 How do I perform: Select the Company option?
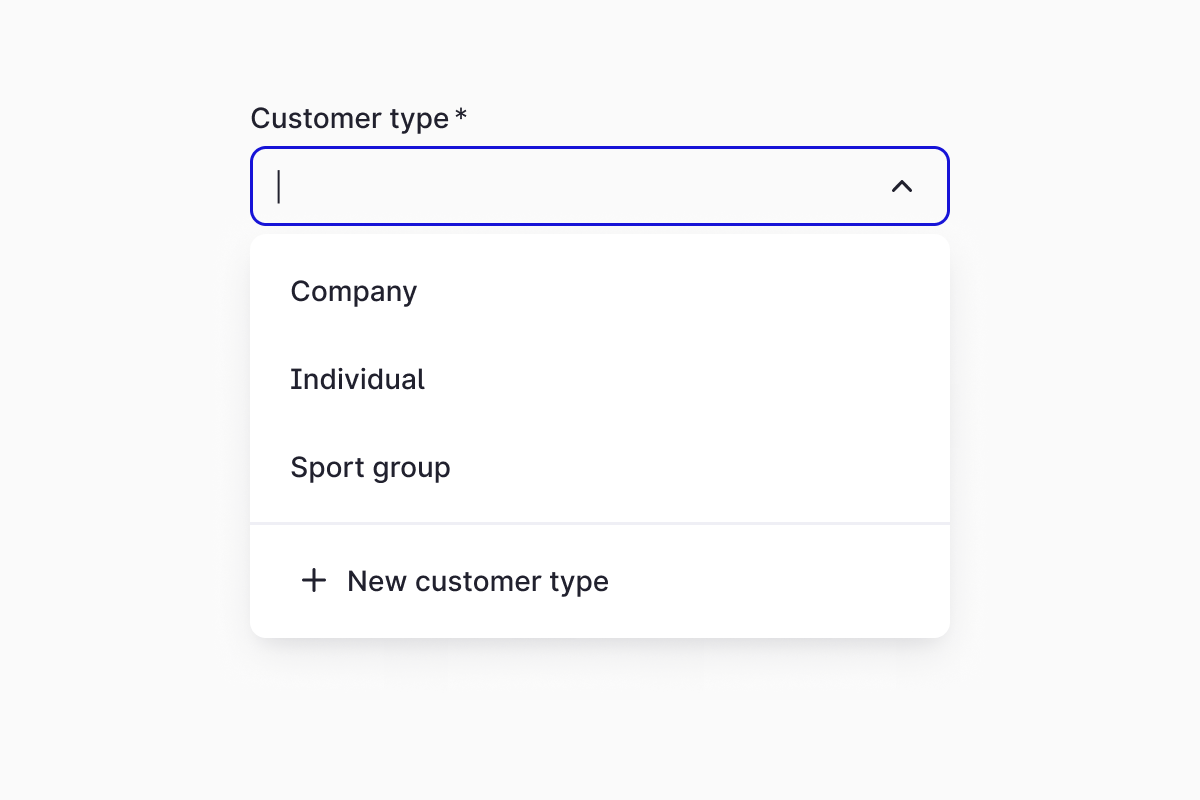[x=354, y=292]
